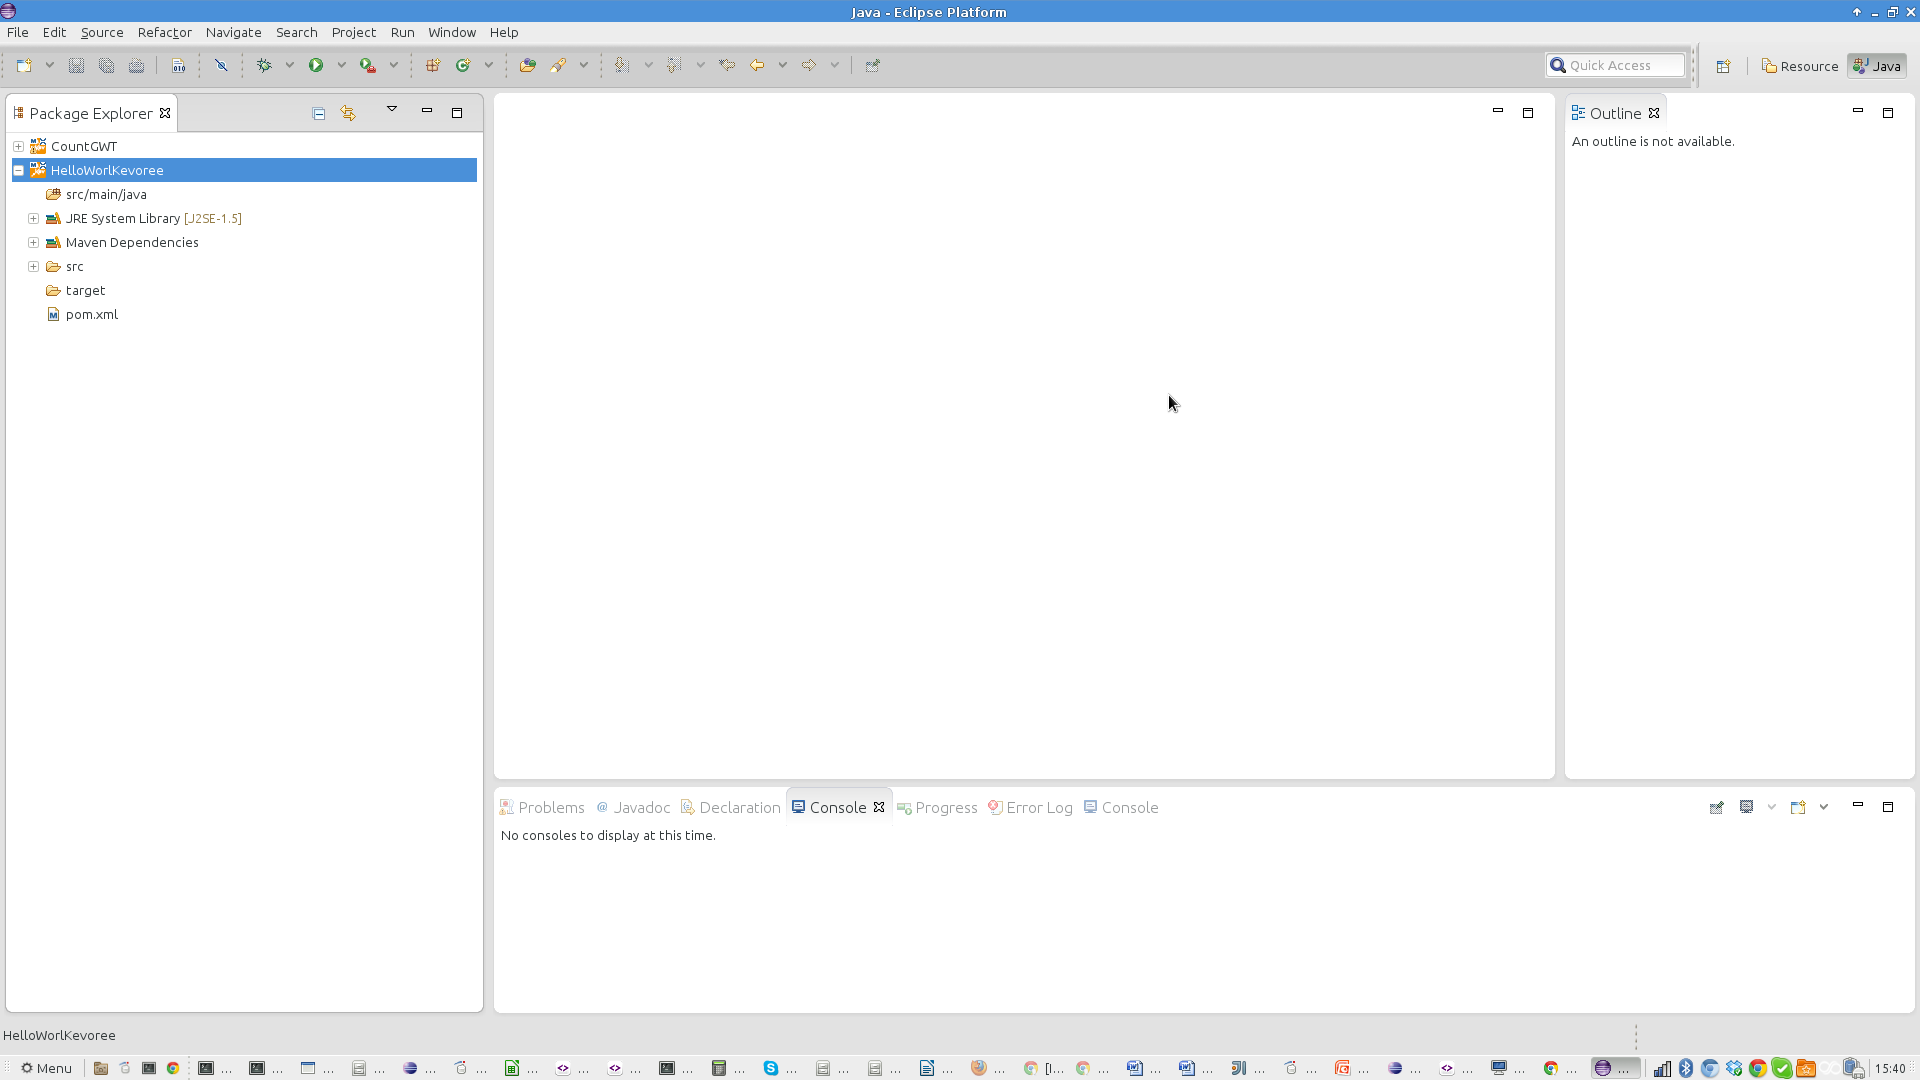The width and height of the screenshot is (1920, 1080).
Task: Open the Debug dropdown arrow
Action: click(x=289, y=65)
